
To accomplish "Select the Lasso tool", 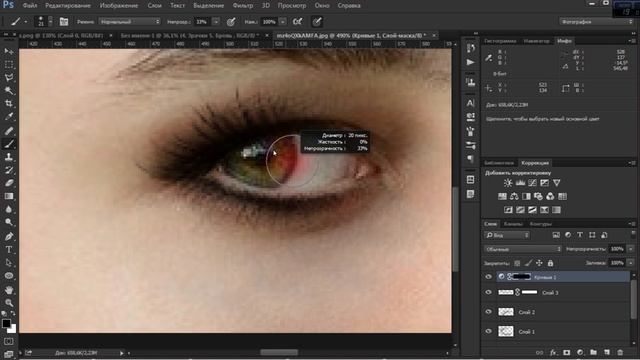I will pyautogui.click(x=9, y=78).
